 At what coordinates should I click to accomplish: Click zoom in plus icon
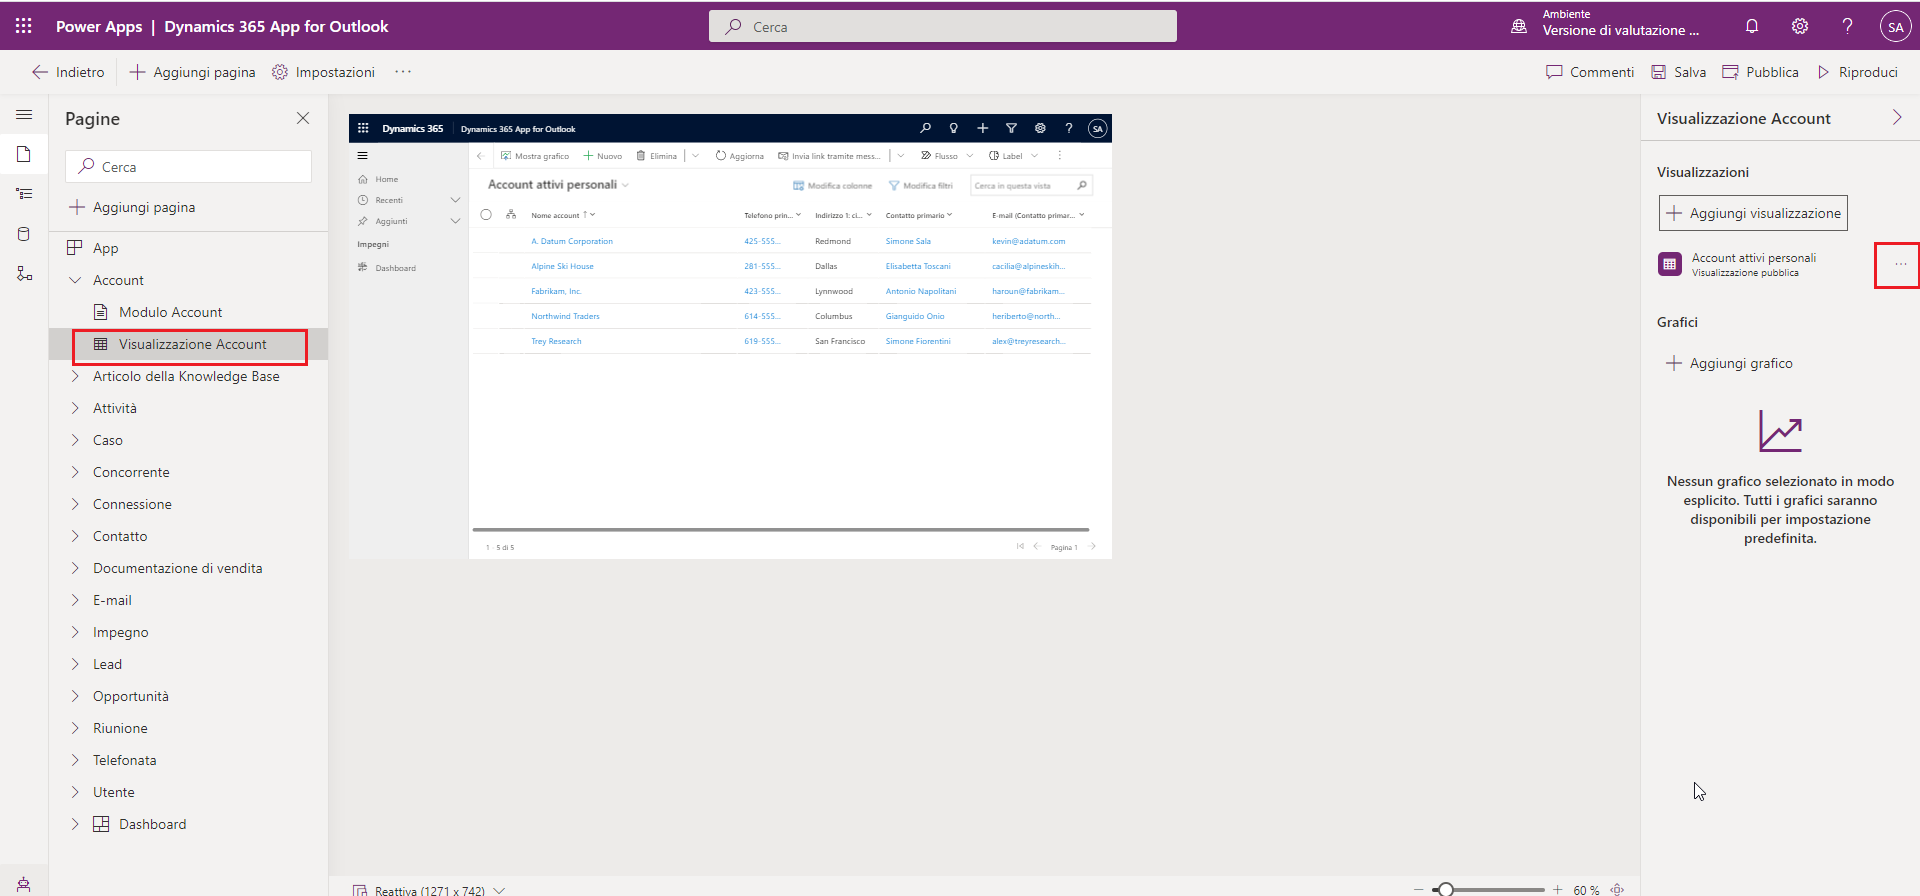pyautogui.click(x=1557, y=889)
